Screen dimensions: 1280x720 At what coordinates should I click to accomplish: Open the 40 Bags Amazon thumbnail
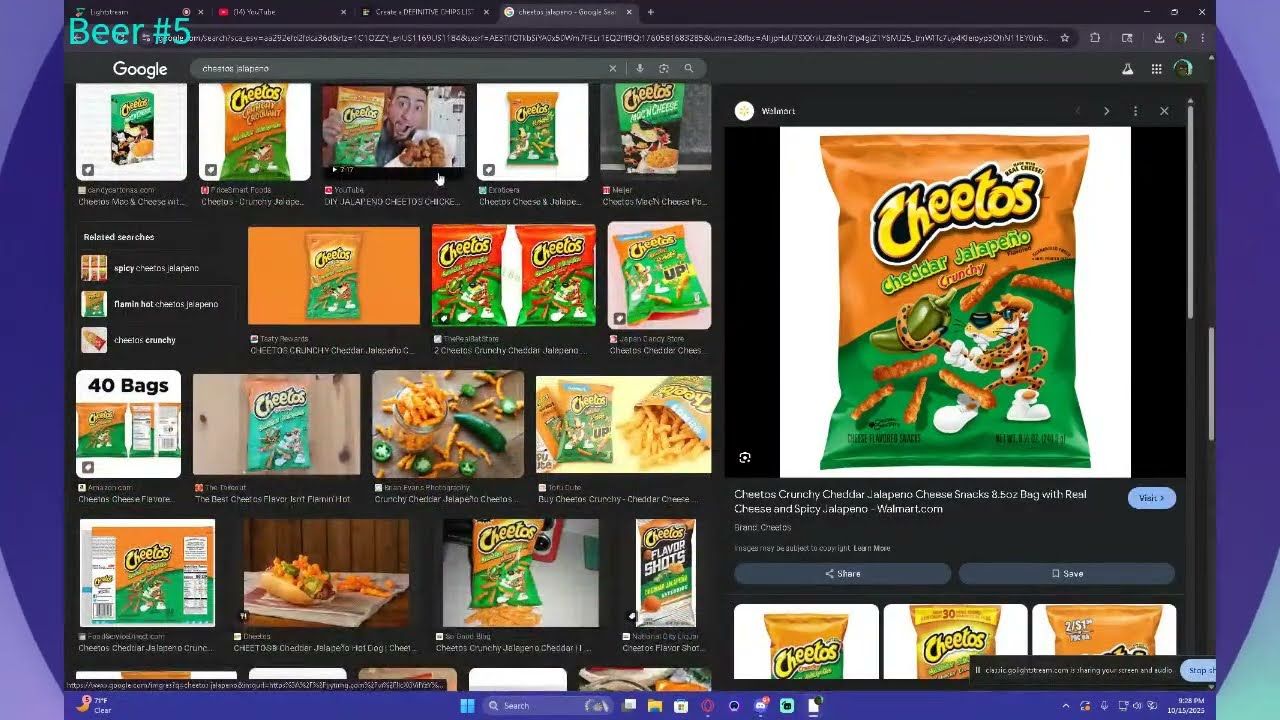click(128, 424)
